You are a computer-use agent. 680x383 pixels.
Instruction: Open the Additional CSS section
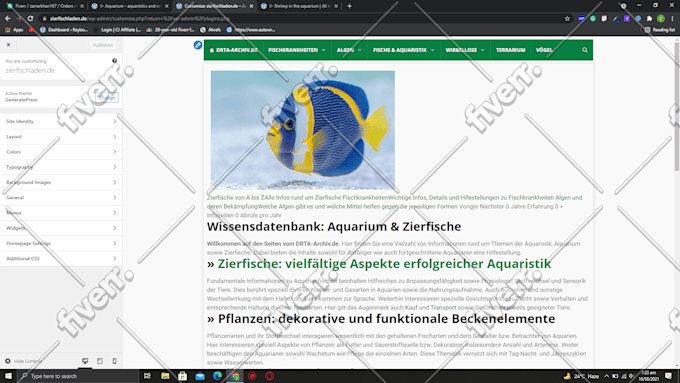[61, 259]
